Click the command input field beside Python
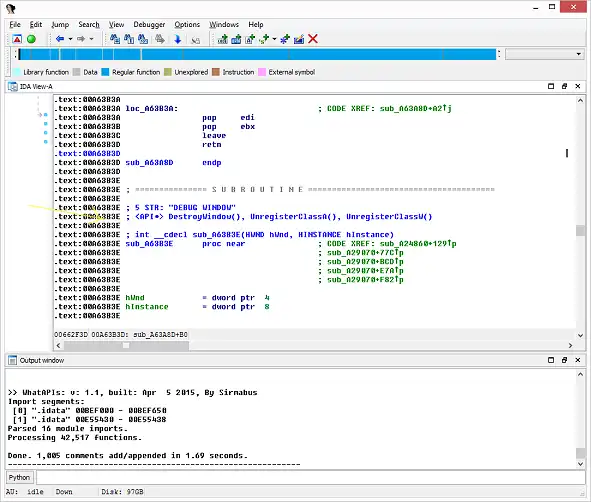Screen dimensions: 591x502 [311, 478]
